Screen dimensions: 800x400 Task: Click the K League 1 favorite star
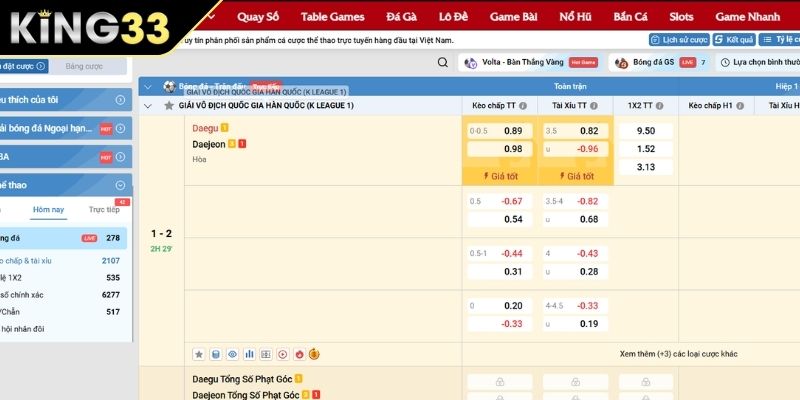pyautogui.click(x=169, y=106)
